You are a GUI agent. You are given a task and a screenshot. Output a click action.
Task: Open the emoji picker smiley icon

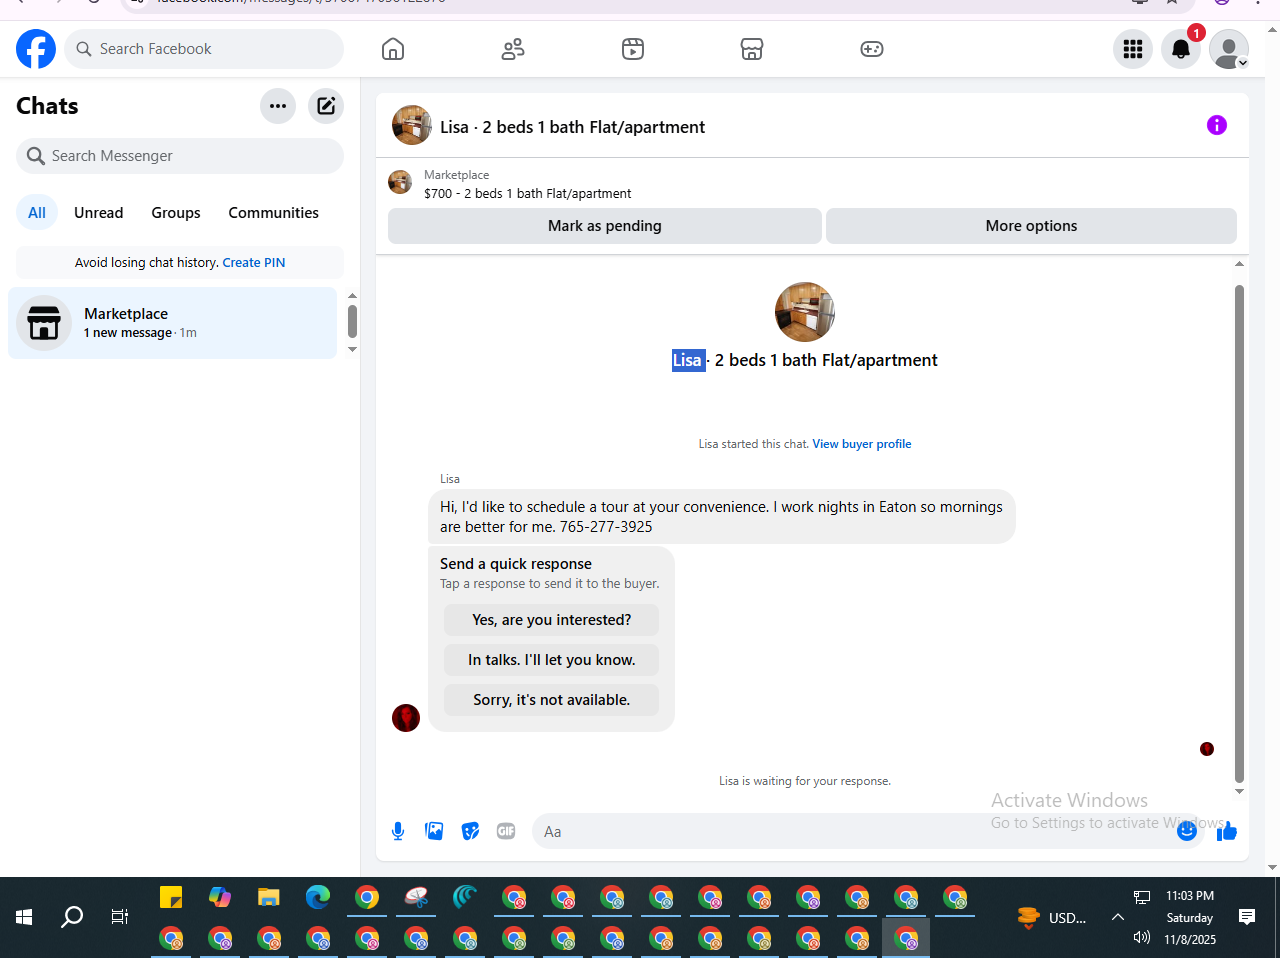1187,831
